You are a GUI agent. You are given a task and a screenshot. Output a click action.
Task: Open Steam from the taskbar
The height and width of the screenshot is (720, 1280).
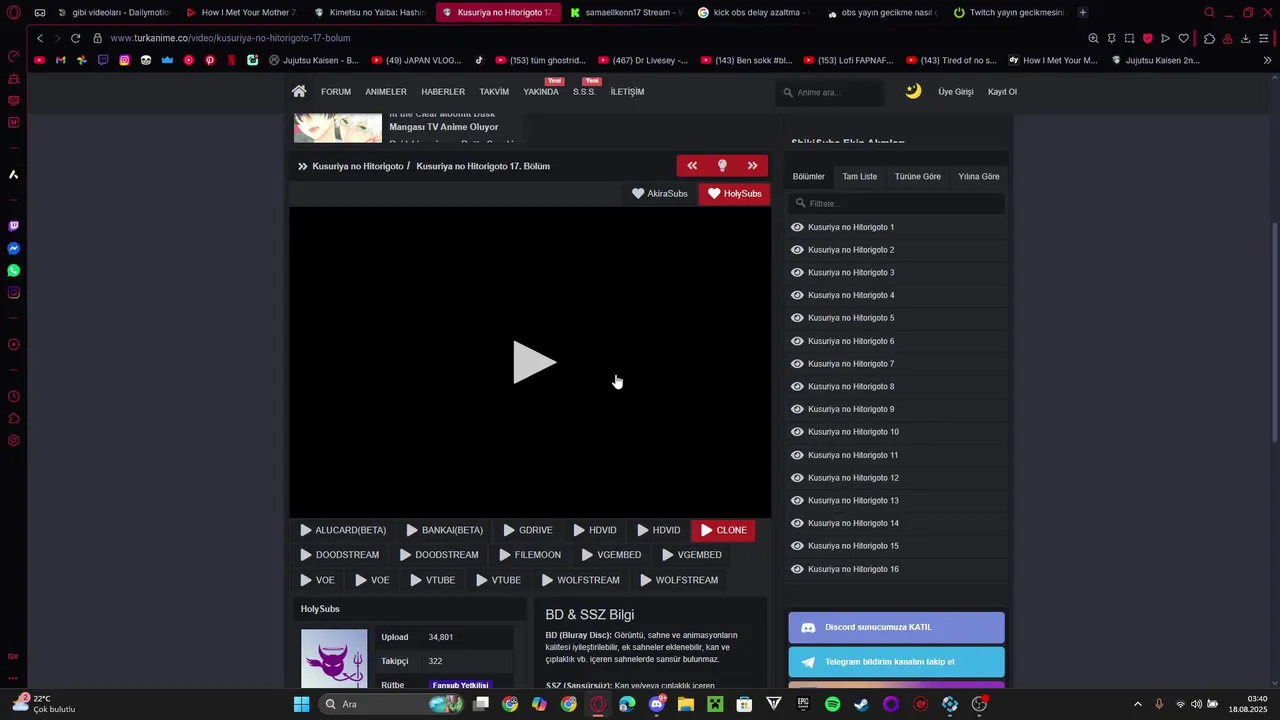(x=861, y=704)
